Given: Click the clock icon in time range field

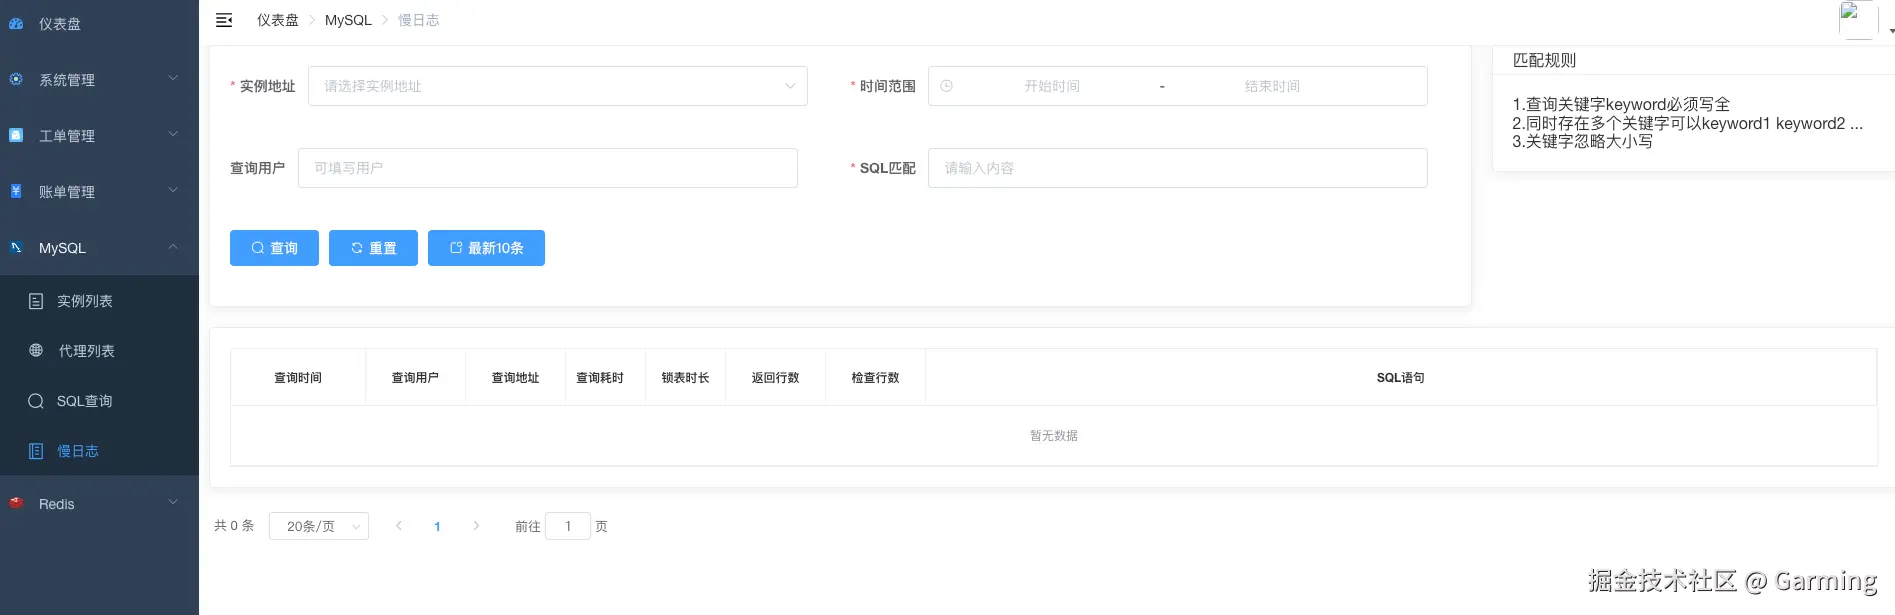Looking at the screenshot, I should (947, 86).
